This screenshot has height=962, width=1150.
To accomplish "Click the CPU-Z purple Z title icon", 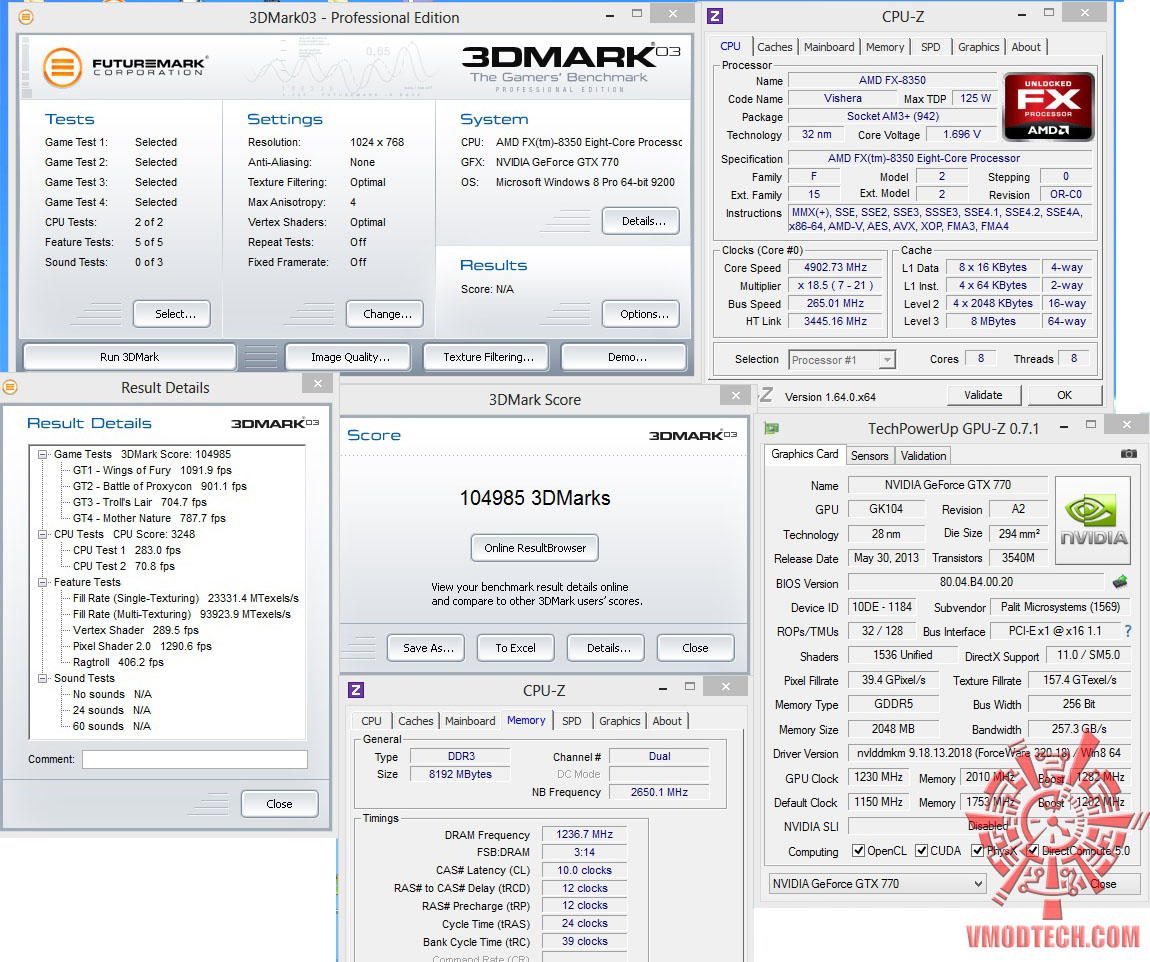I will [715, 15].
